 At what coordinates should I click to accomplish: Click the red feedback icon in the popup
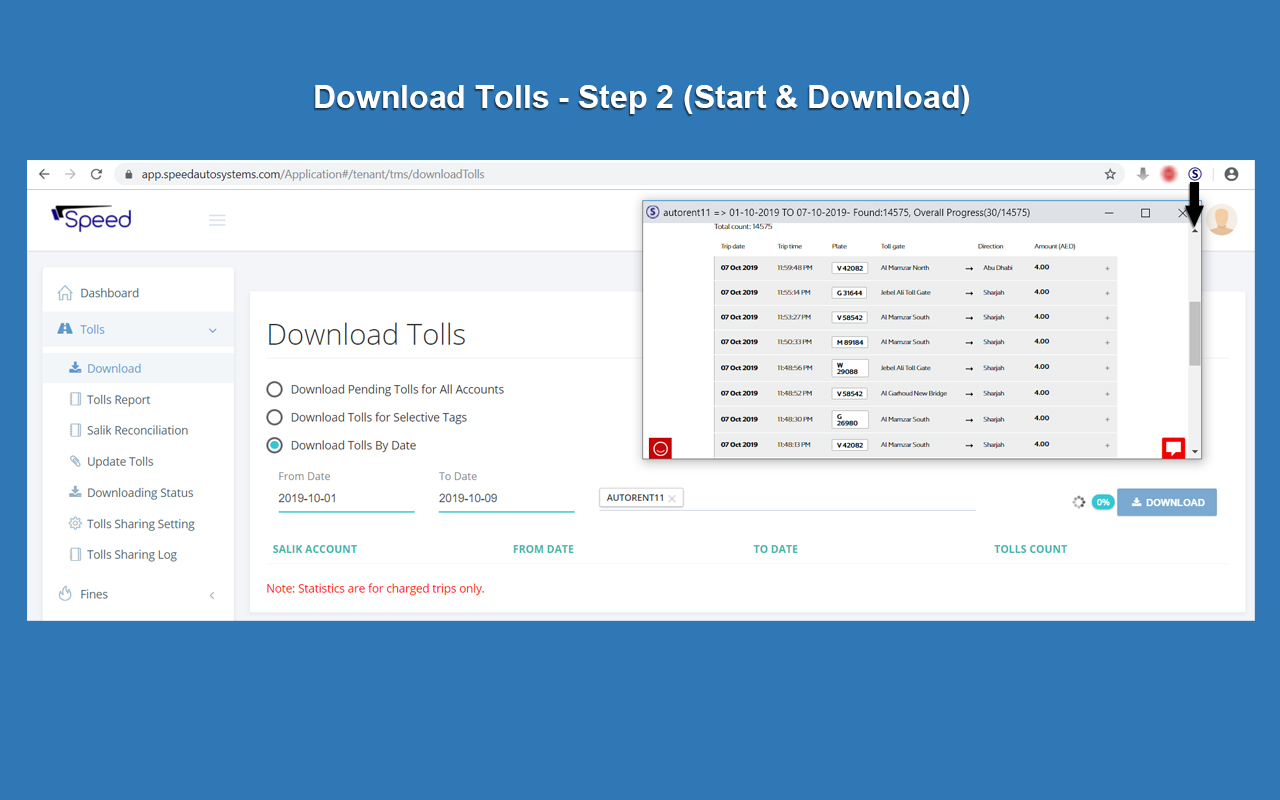click(x=1173, y=448)
